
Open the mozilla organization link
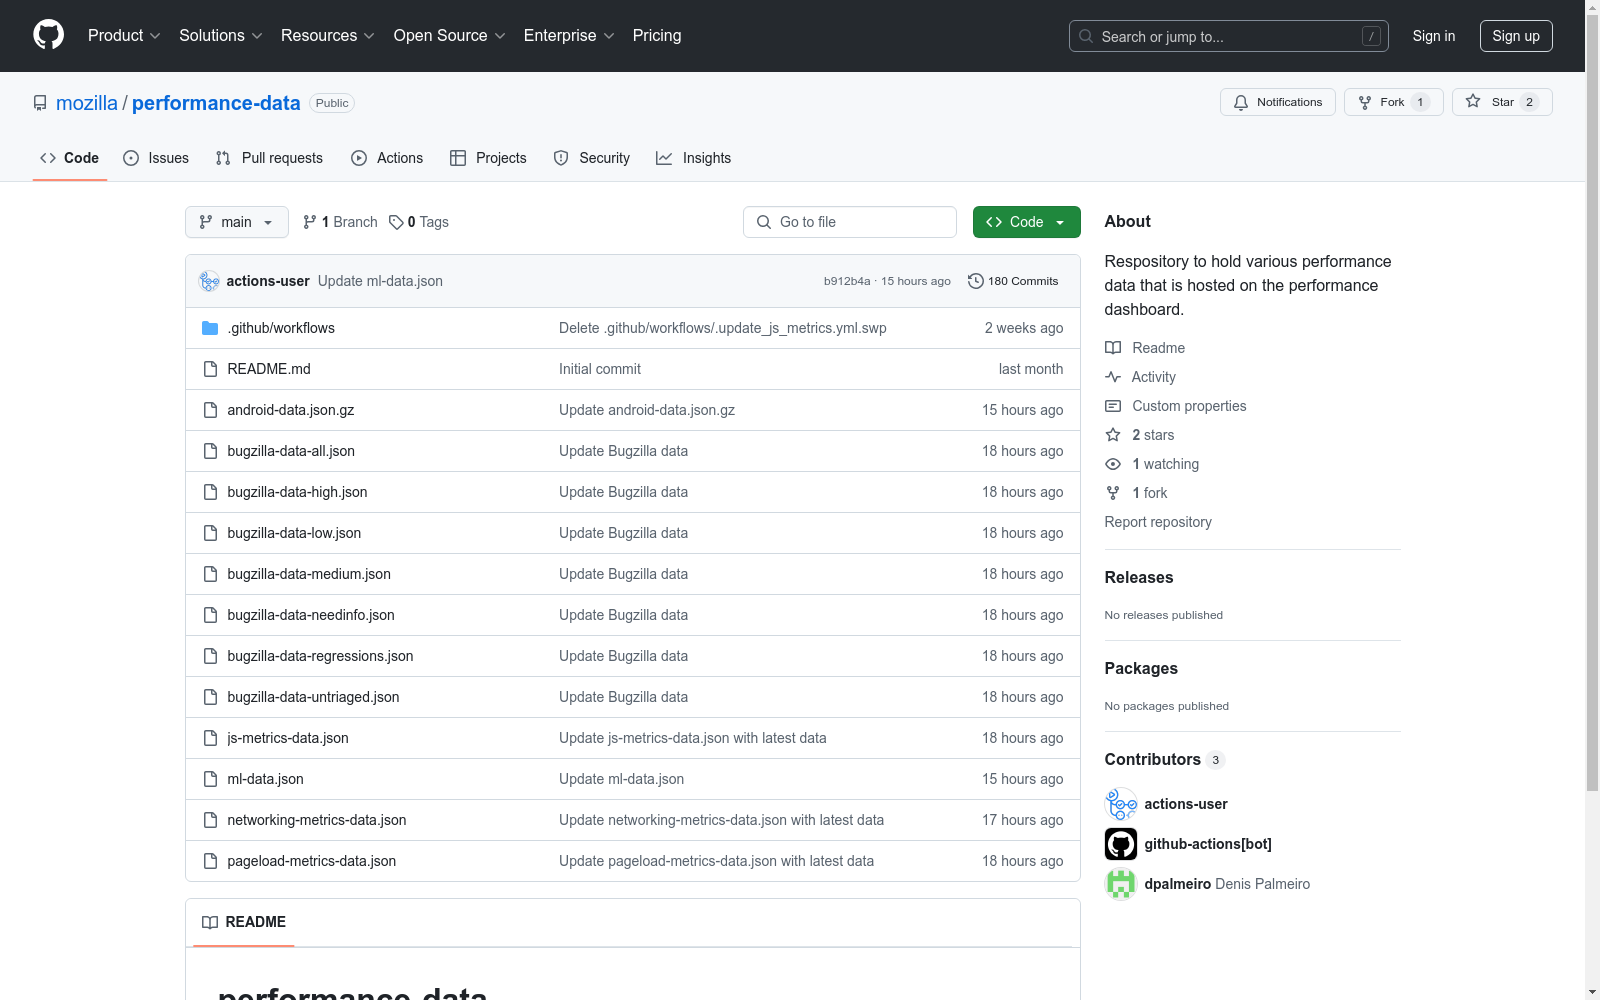pos(87,103)
